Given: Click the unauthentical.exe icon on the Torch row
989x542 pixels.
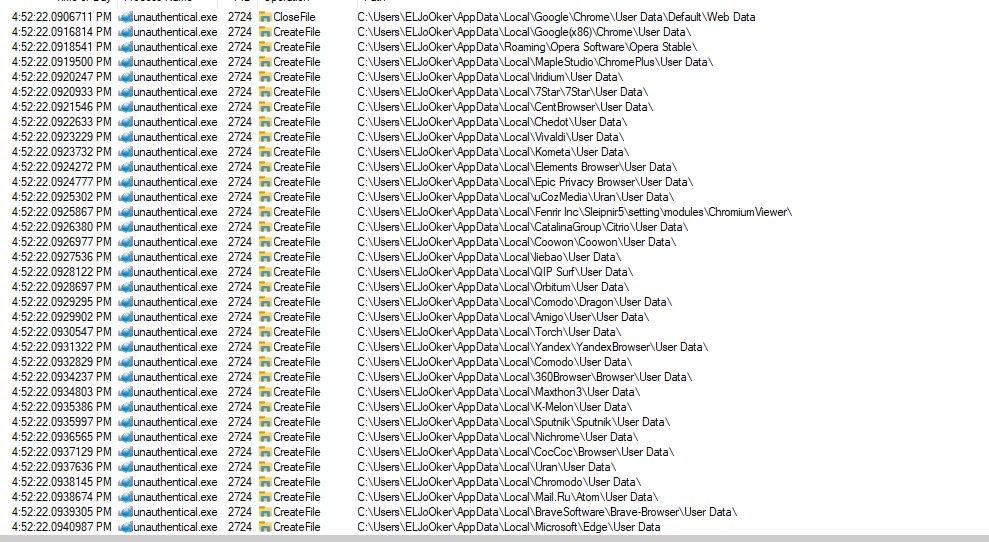Looking at the screenshot, I should tap(125, 332).
